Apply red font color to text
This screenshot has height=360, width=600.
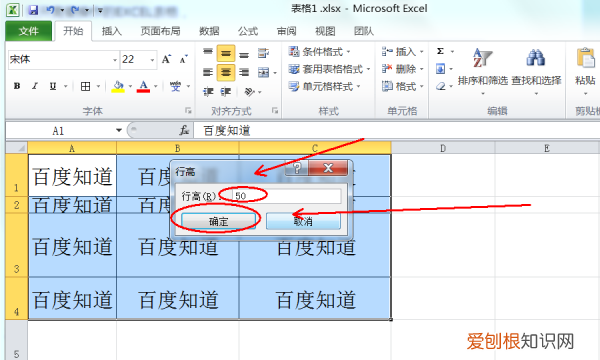(x=143, y=86)
